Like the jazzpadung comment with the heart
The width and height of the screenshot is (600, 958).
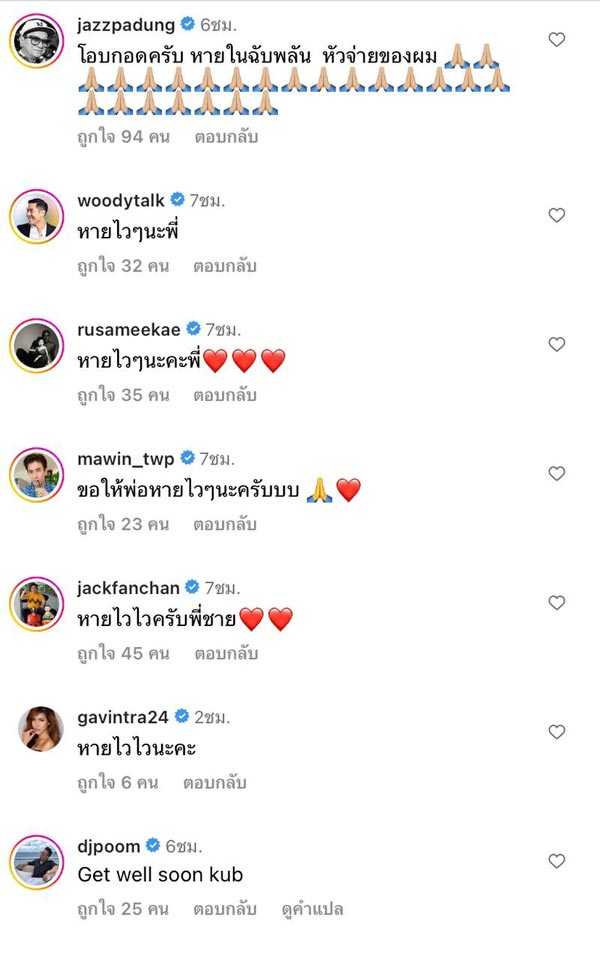(x=557, y=40)
